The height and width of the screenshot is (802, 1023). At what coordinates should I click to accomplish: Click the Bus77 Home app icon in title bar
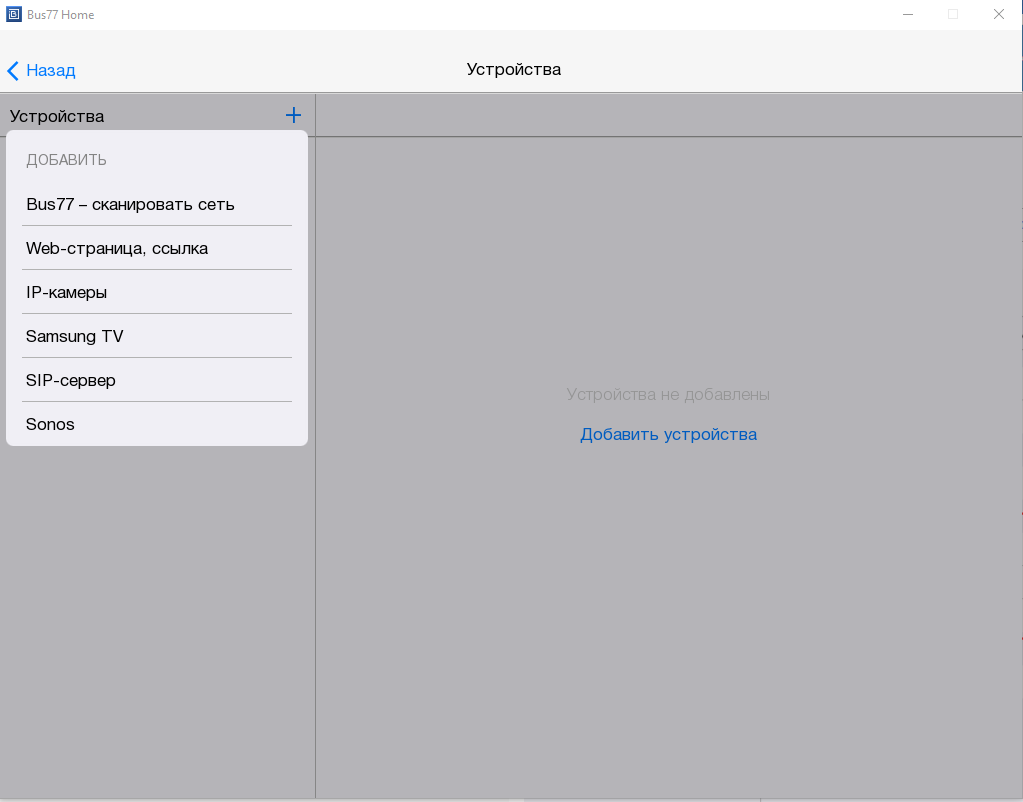point(14,14)
